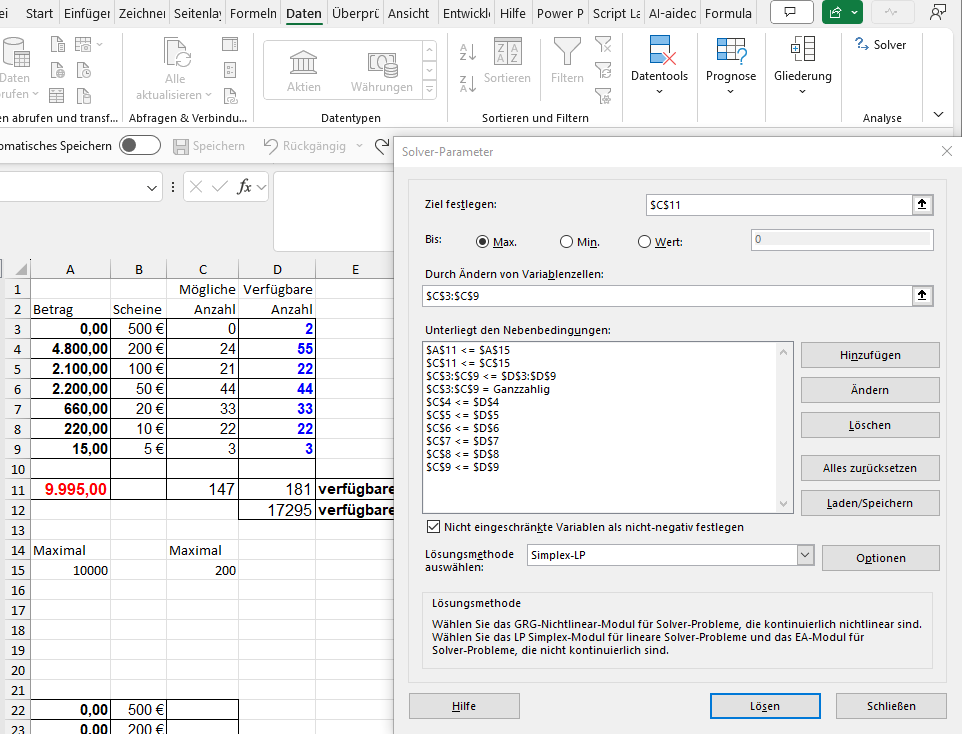
Task: Open the Rückgängig history dropdown arrow
Action: coord(360,146)
